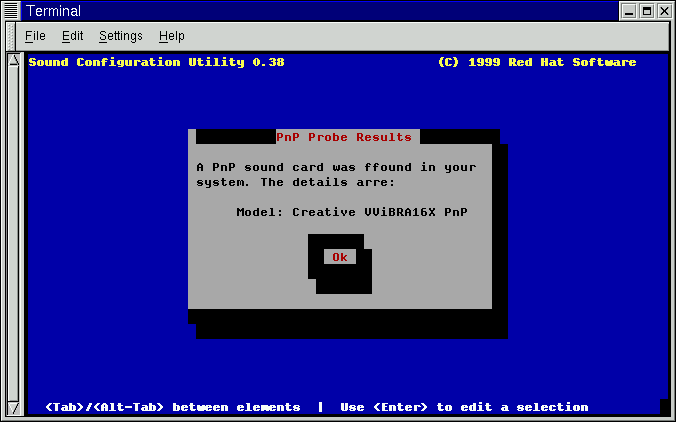Open the Settings menu

pos(120,36)
